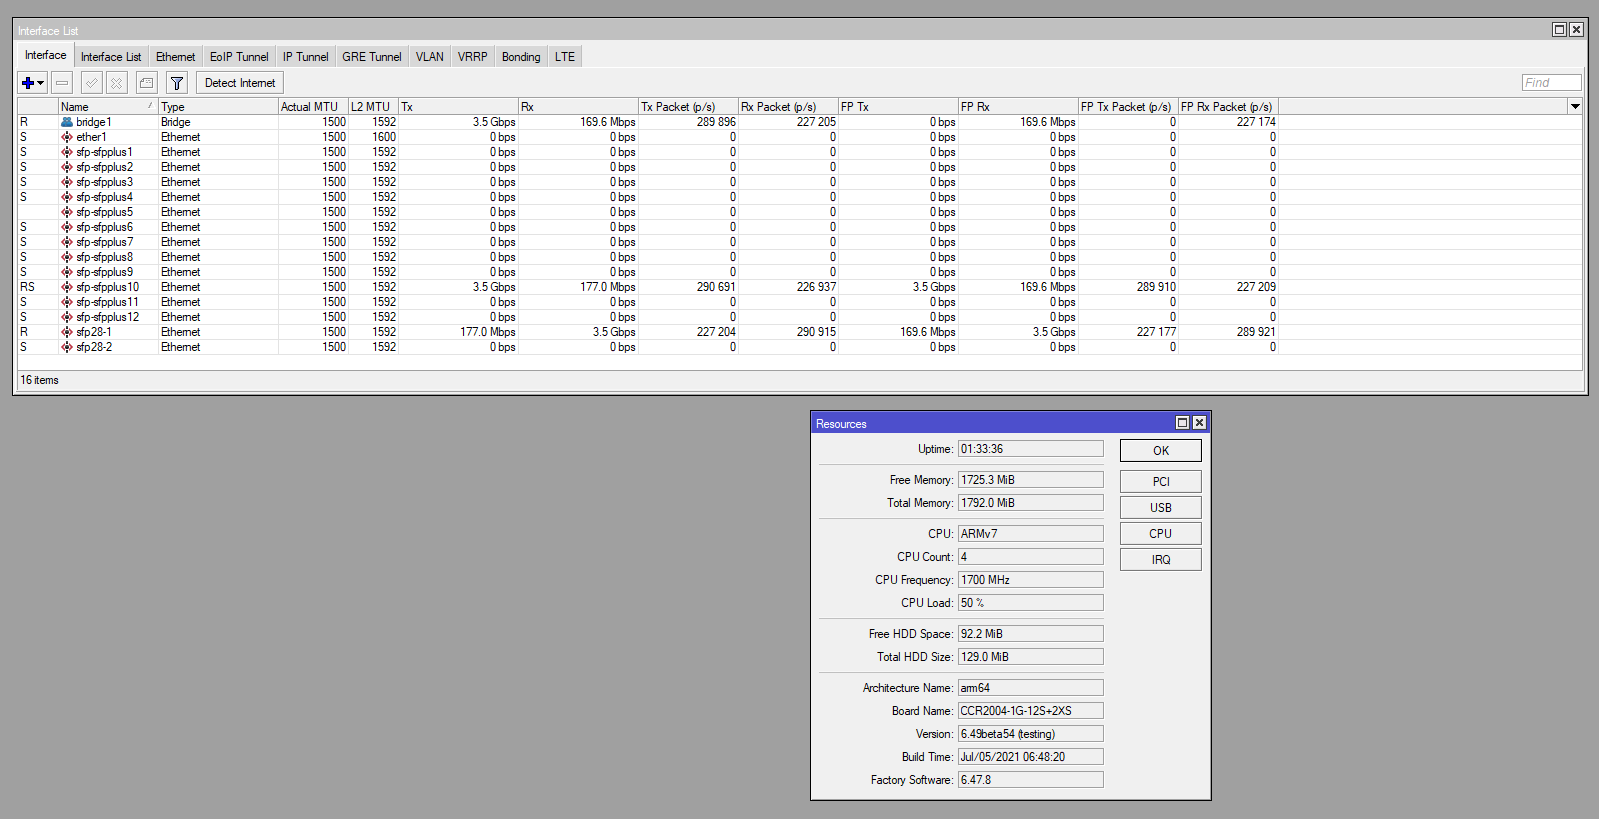
Task: Switch to the Interface List tab
Action: pyautogui.click(x=111, y=57)
